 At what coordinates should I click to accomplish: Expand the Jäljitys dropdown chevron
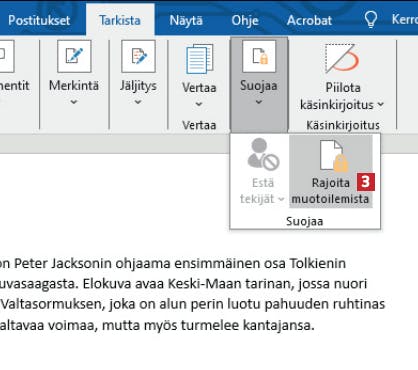[138, 102]
